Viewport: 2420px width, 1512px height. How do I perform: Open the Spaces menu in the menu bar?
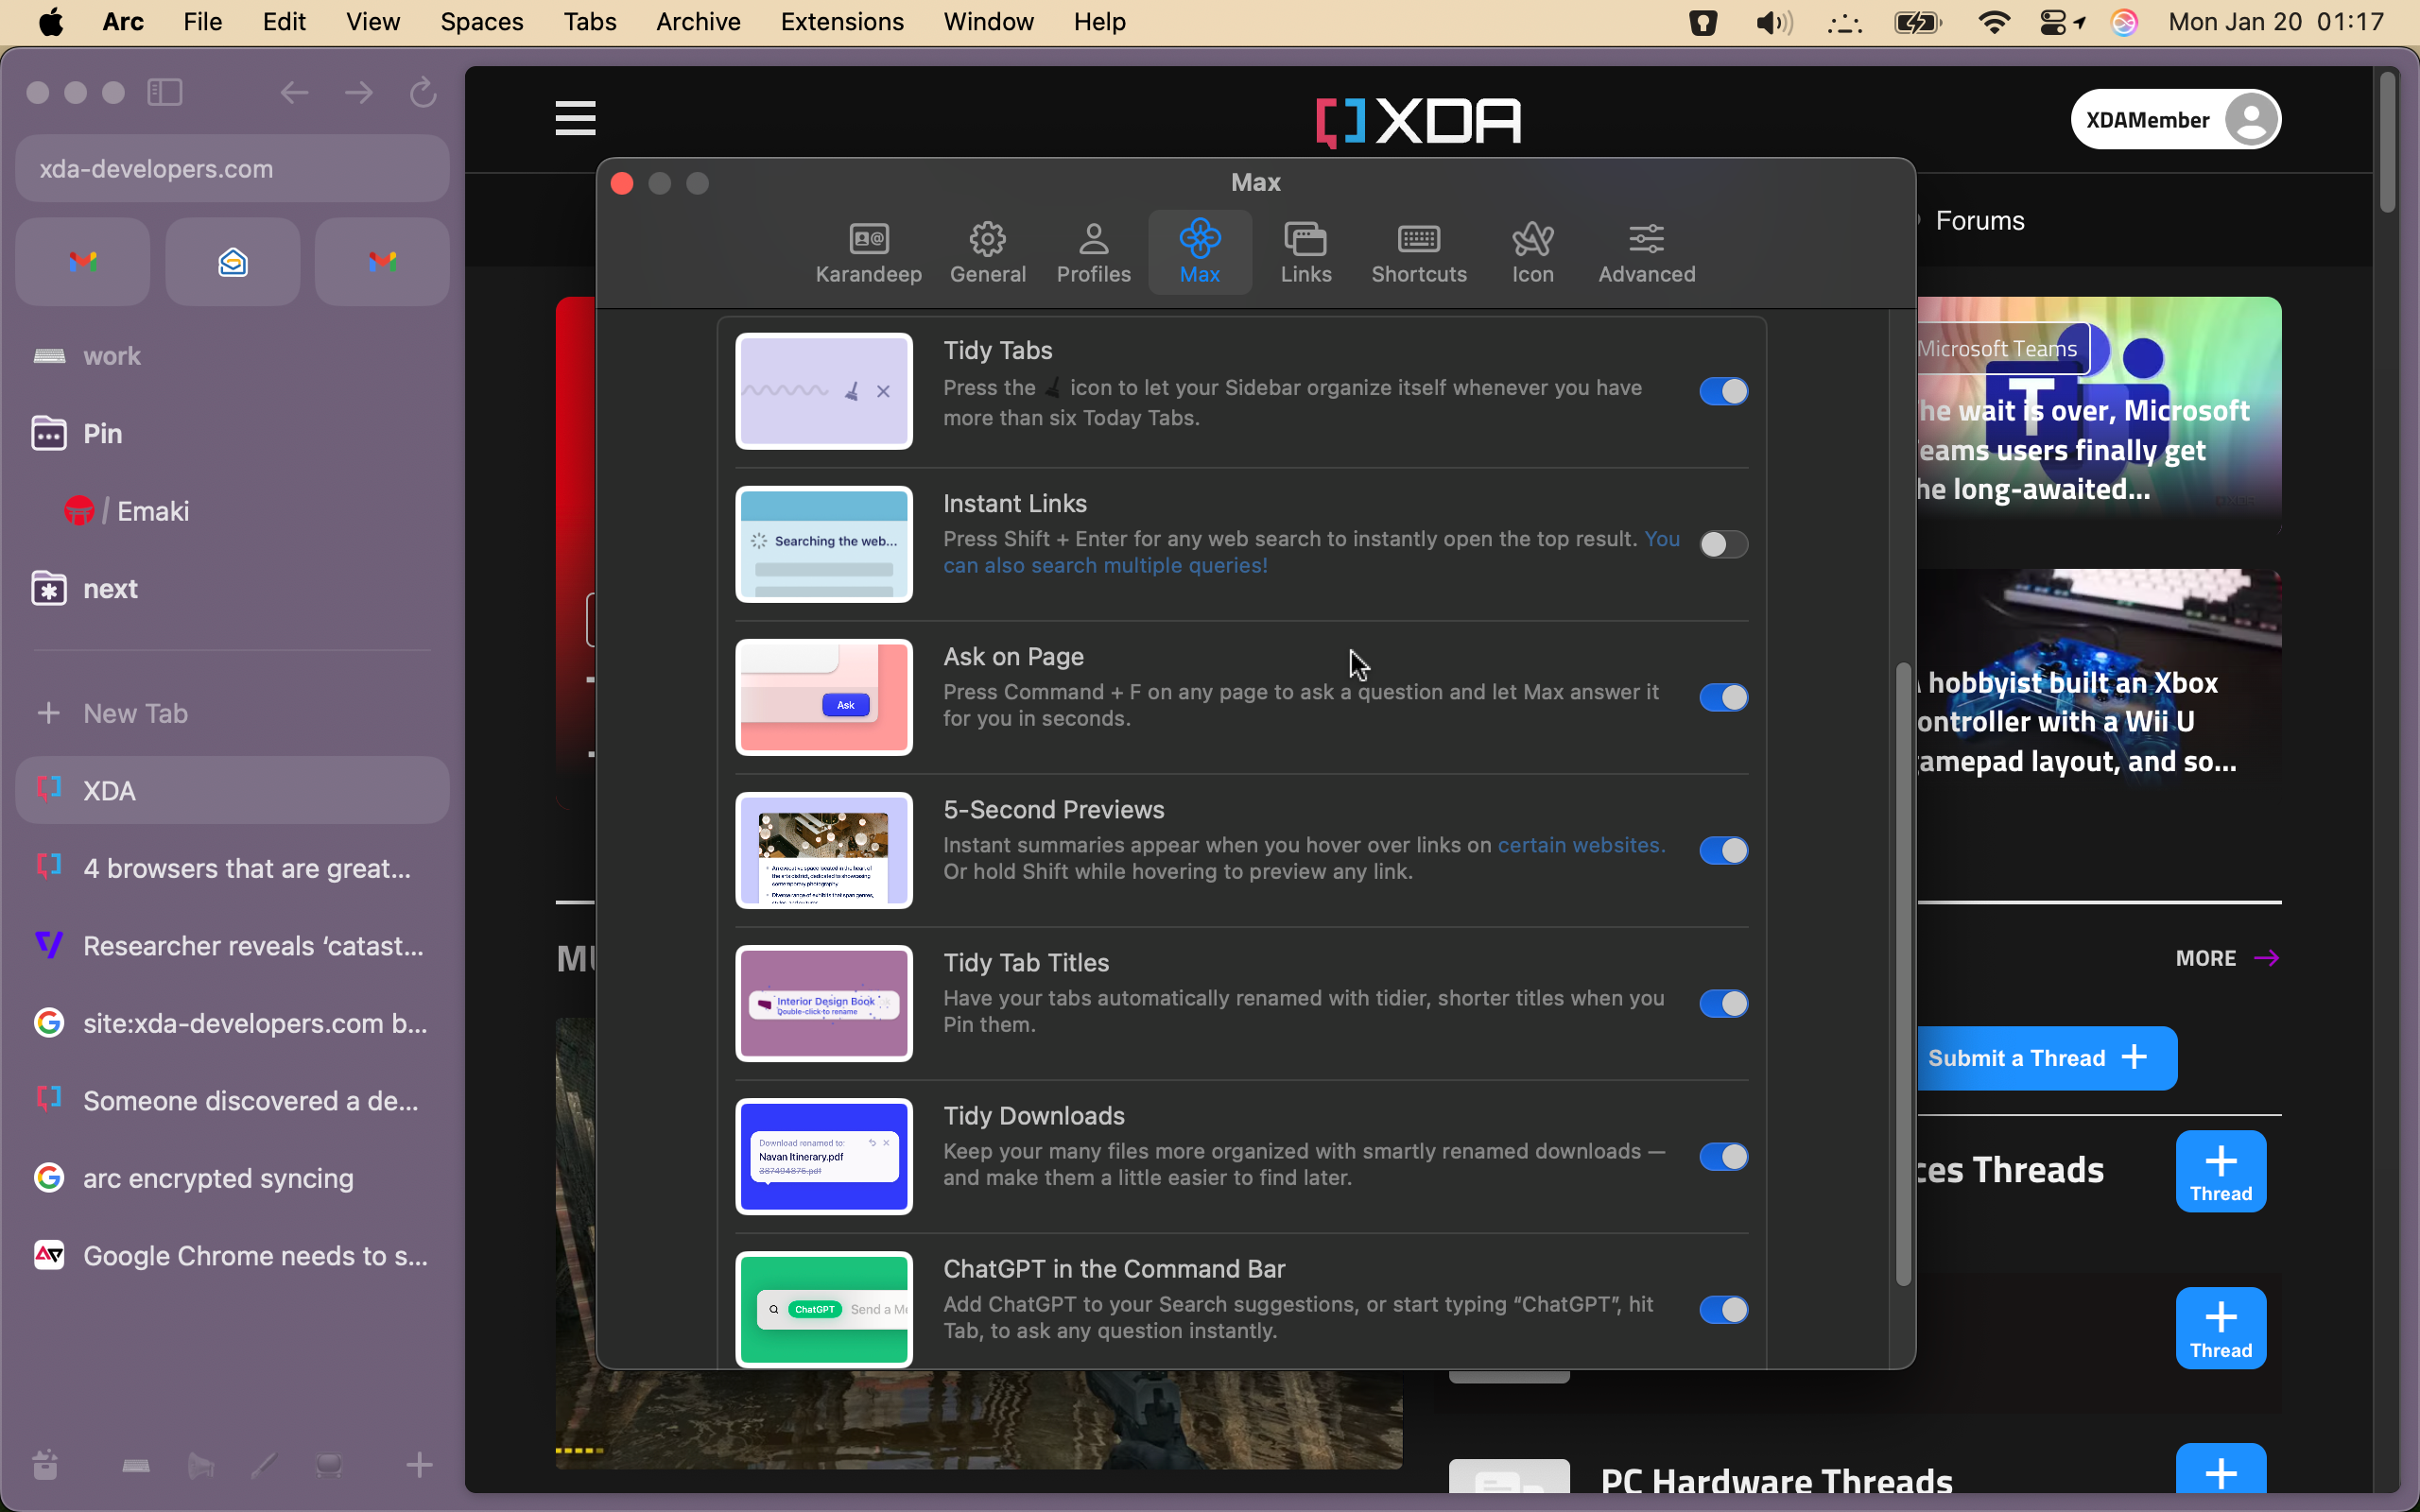(481, 22)
